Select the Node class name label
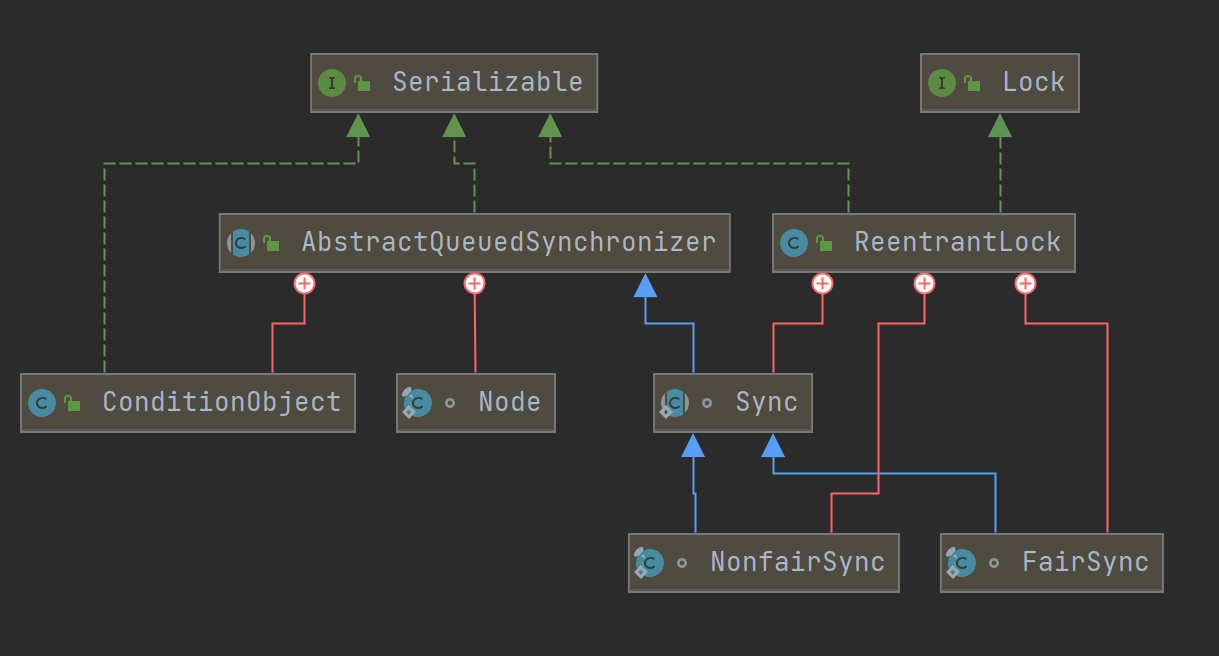The image size is (1219, 656). (509, 402)
